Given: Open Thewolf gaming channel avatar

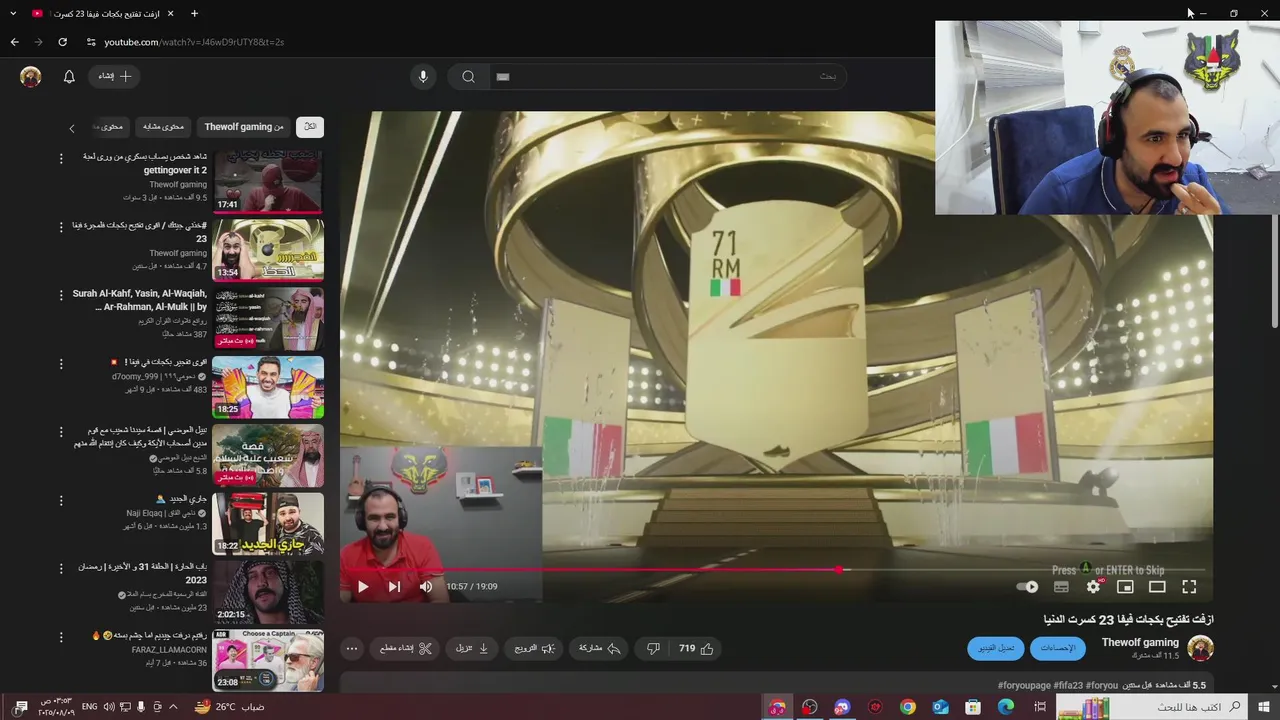Looking at the screenshot, I should tap(1200, 648).
